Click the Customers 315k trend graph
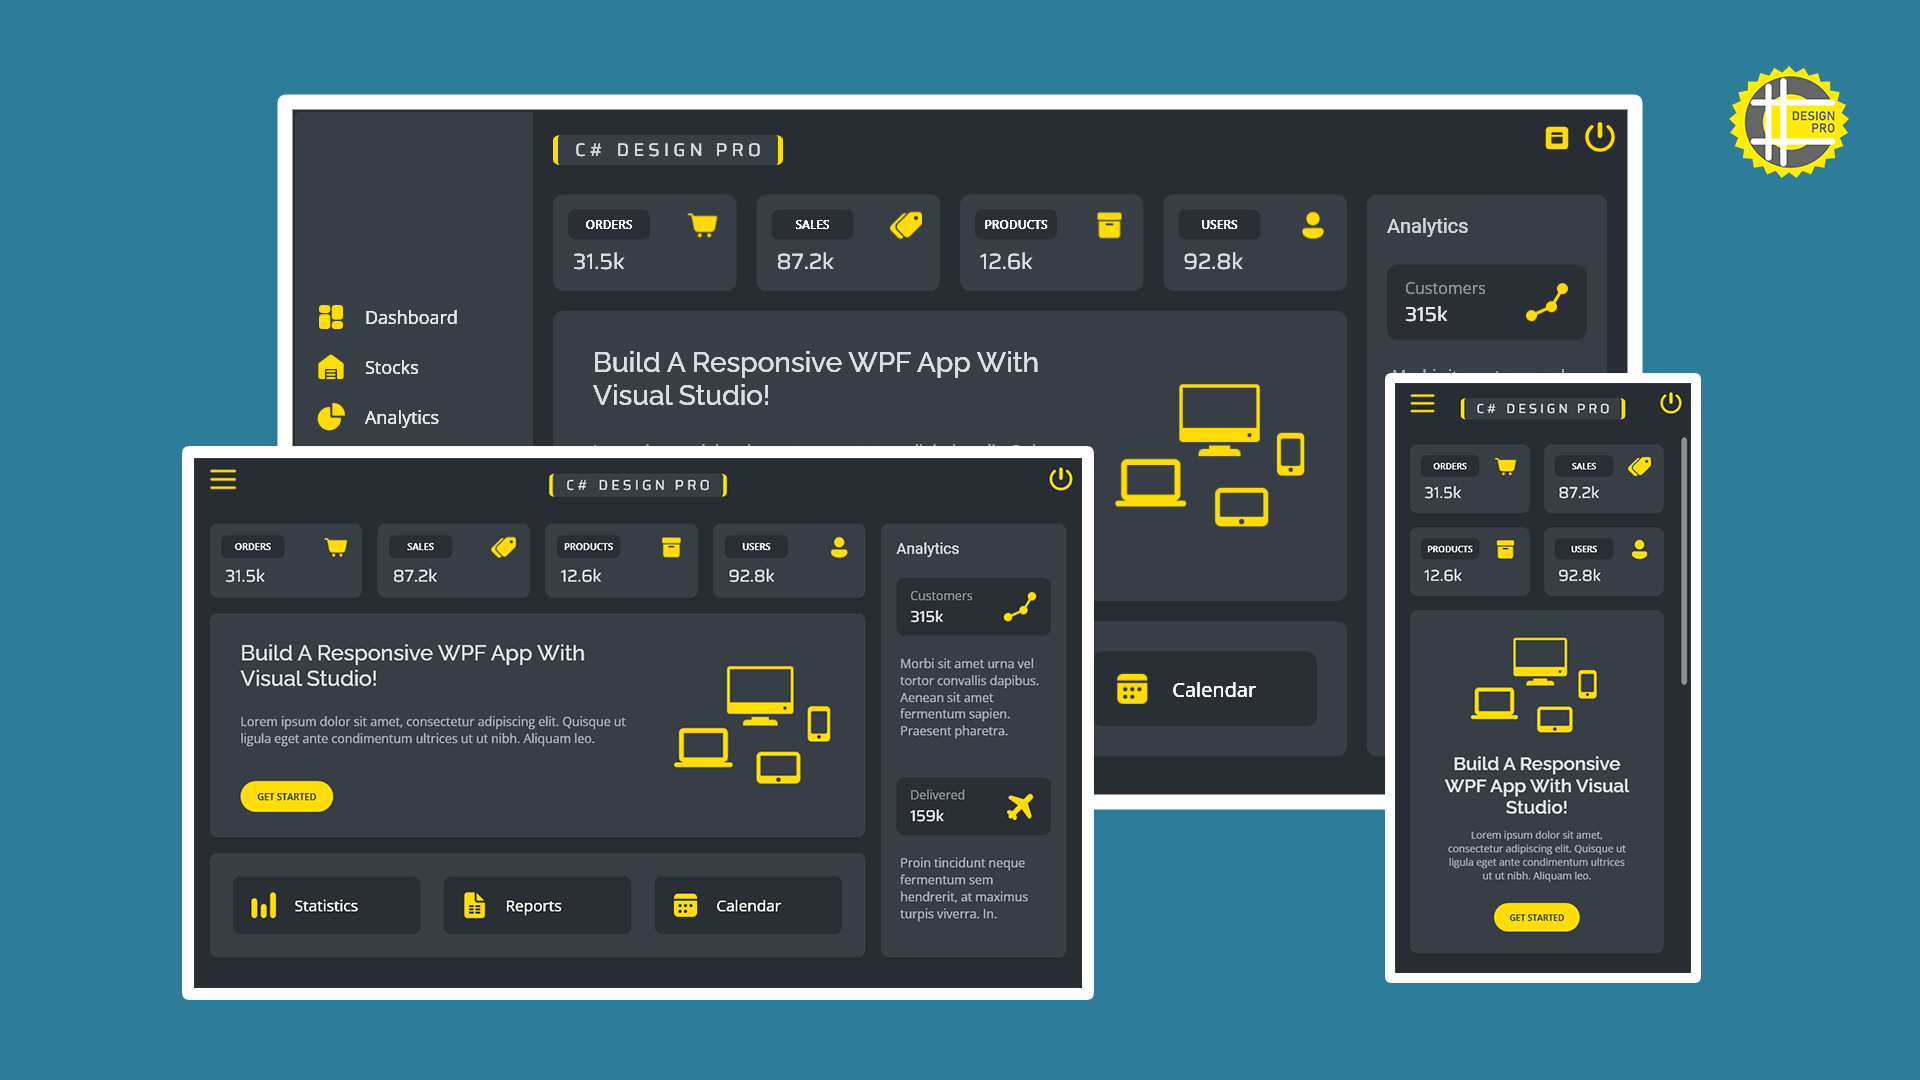 1546,302
